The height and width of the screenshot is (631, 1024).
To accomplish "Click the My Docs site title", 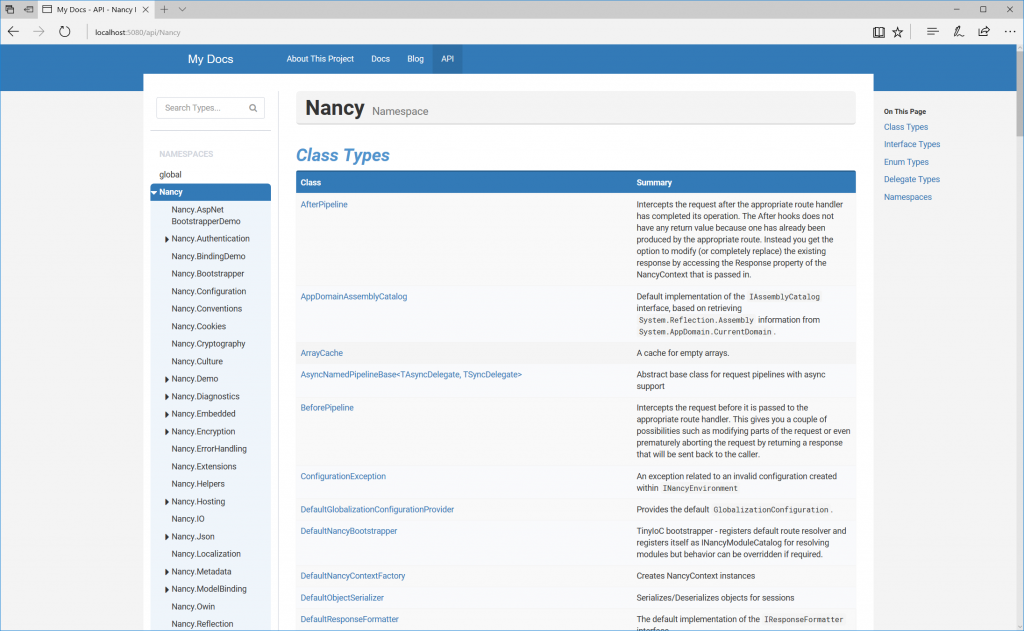I will pyautogui.click(x=210, y=59).
